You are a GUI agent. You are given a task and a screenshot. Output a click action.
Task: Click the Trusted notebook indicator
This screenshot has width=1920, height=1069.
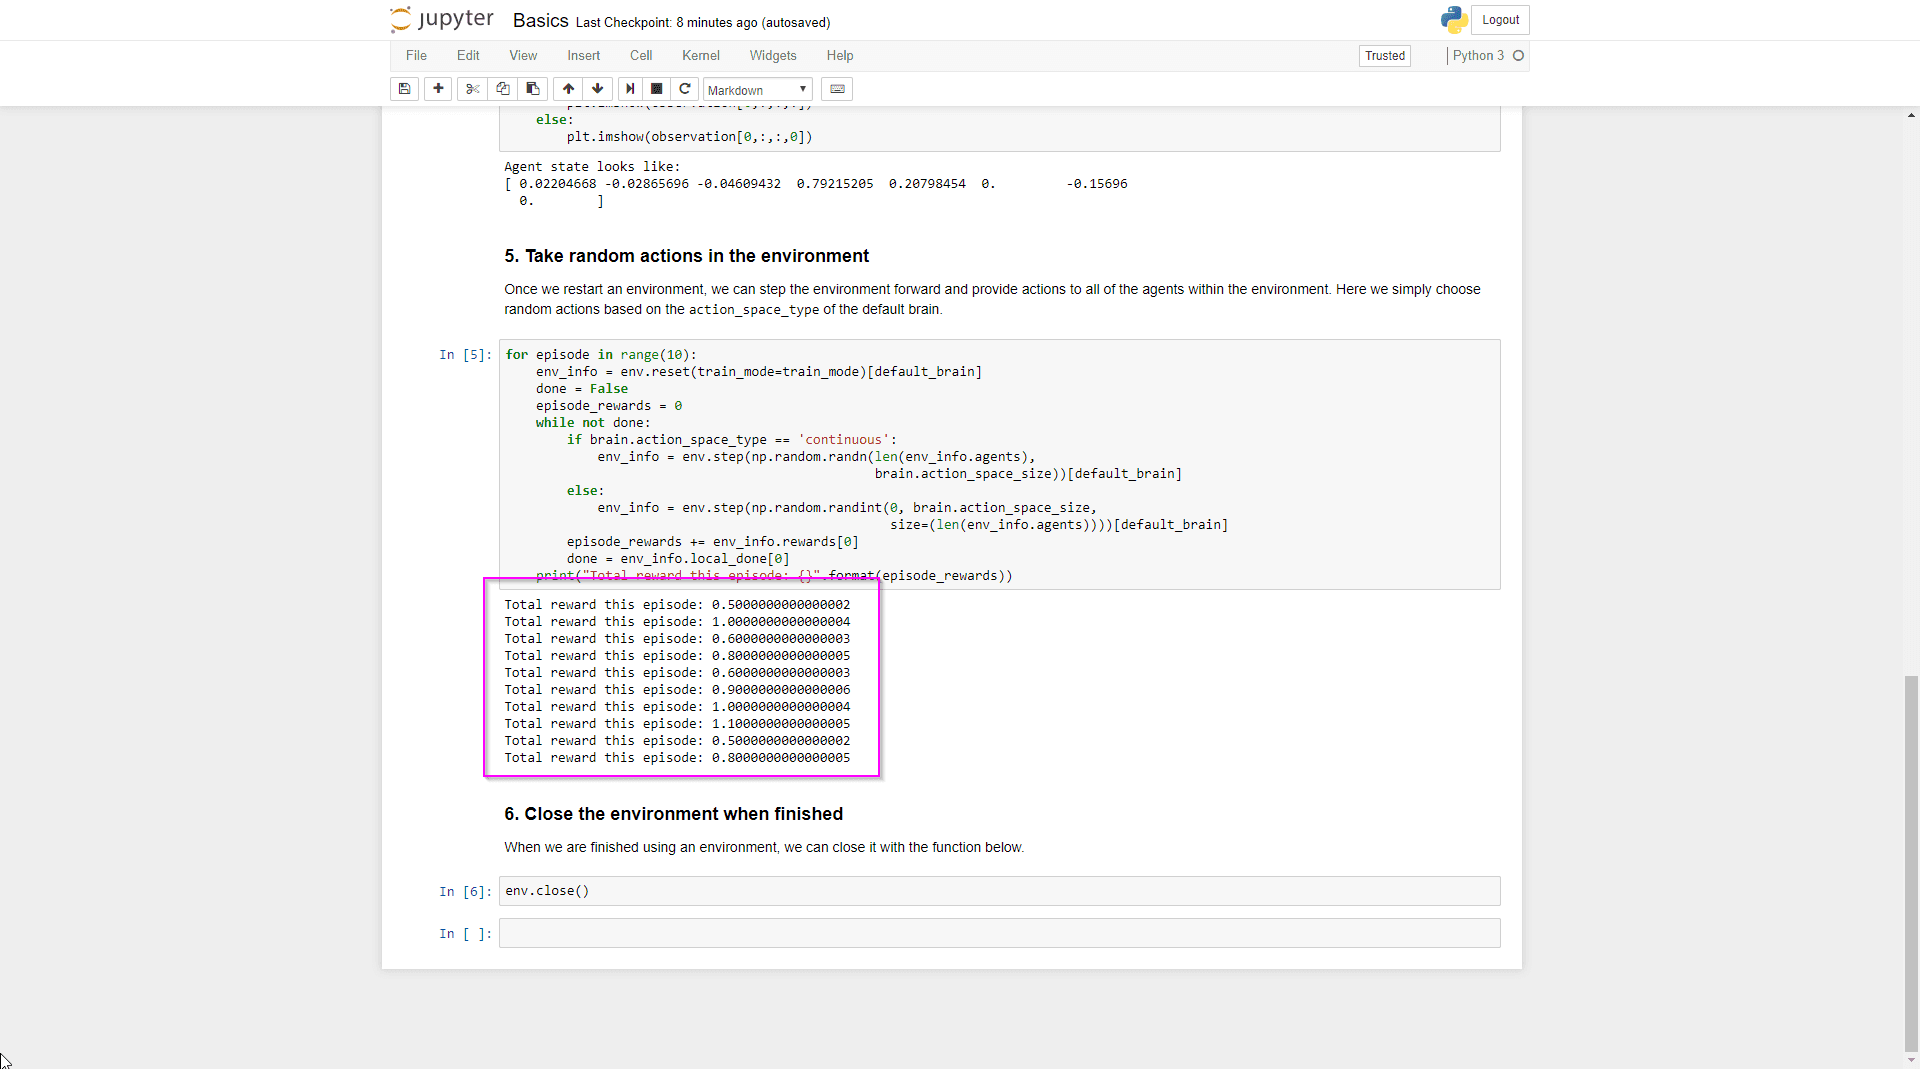pyautogui.click(x=1385, y=56)
